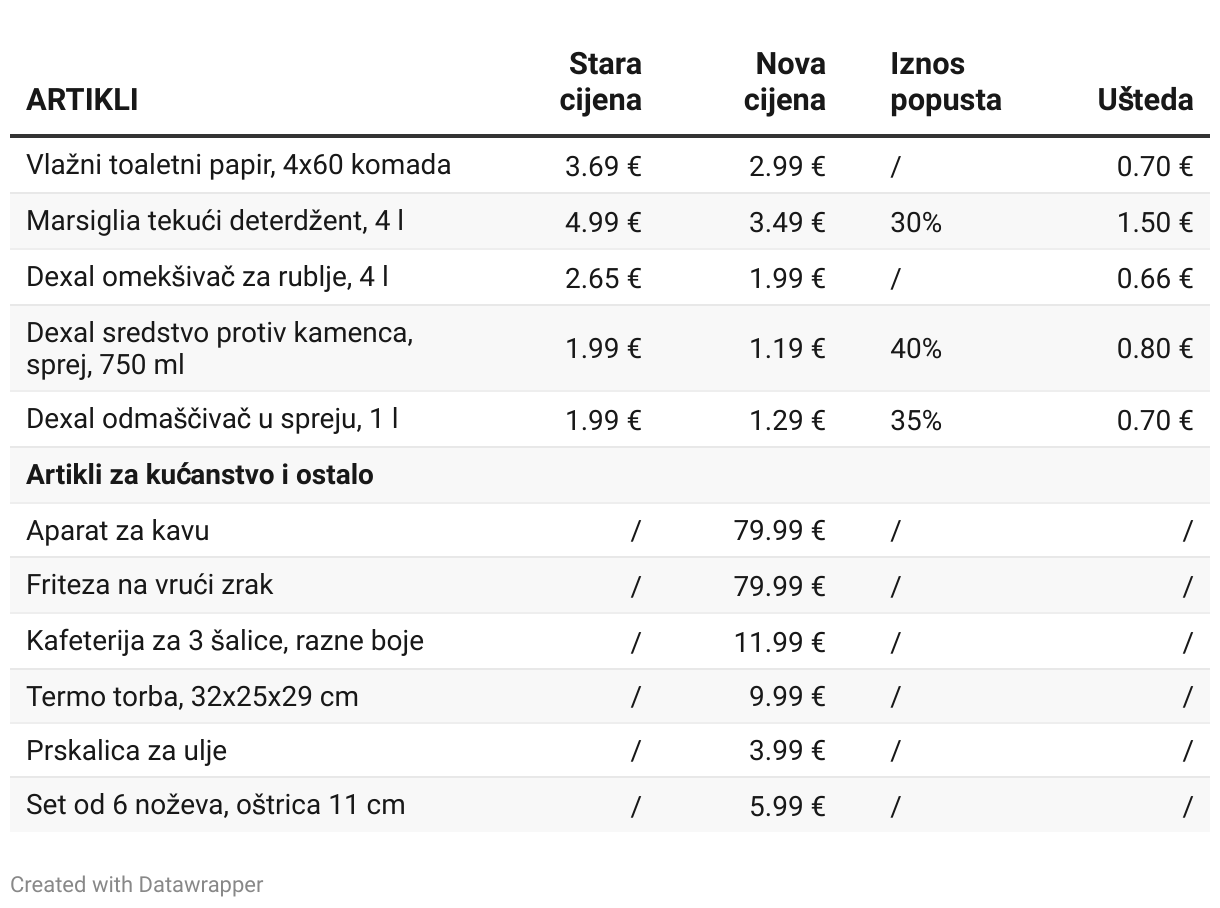Screen dimensions: 1220x908
Task: Click the 1.50 € savings value
Action: coord(1155,222)
